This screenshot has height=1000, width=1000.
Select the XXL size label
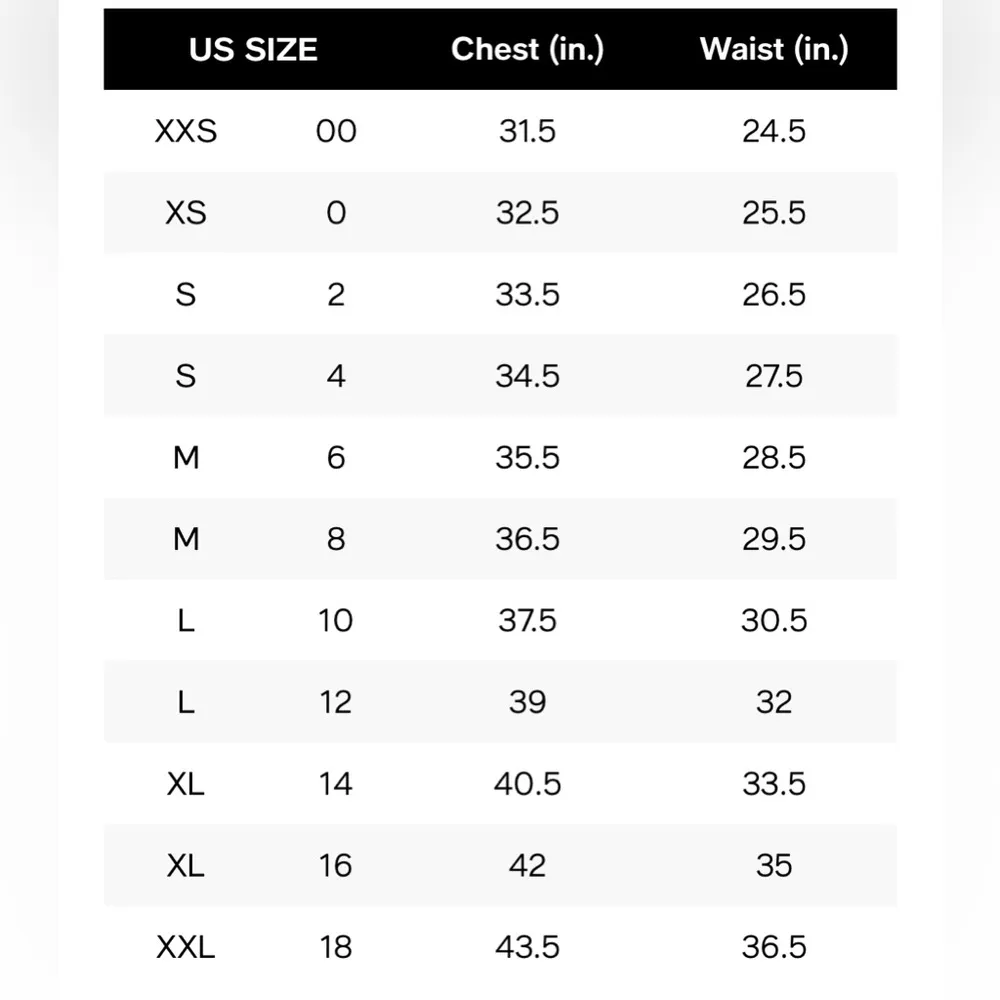click(x=186, y=947)
